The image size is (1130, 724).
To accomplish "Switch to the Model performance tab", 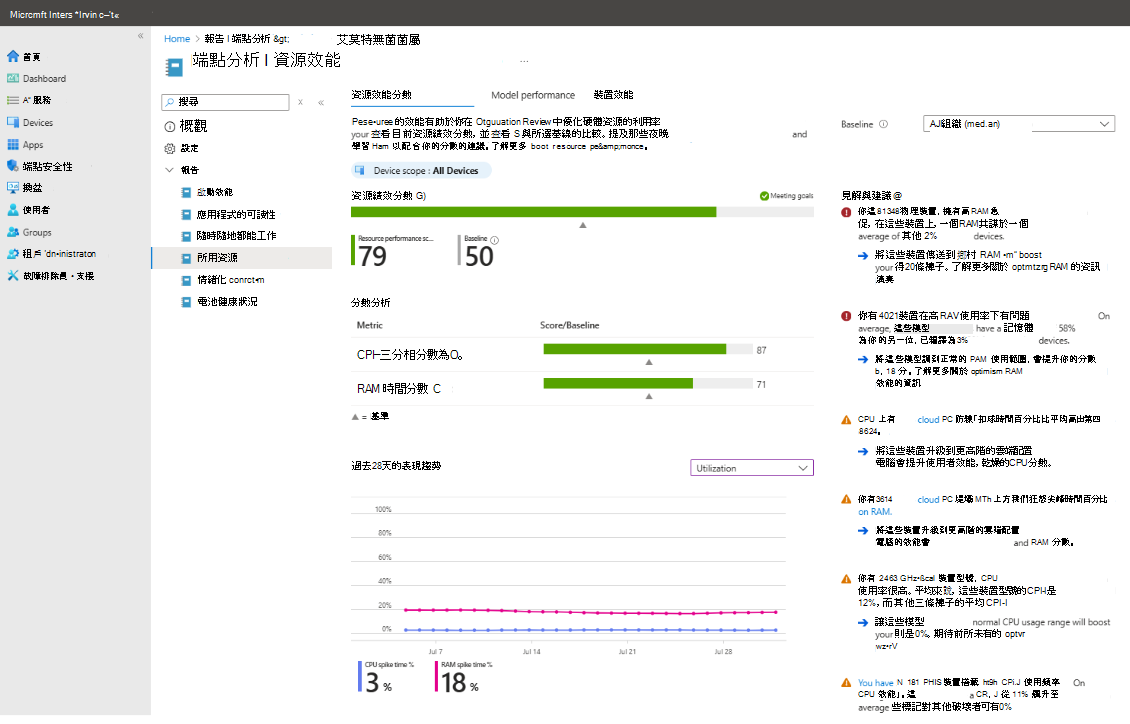I will pyautogui.click(x=533, y=95).
